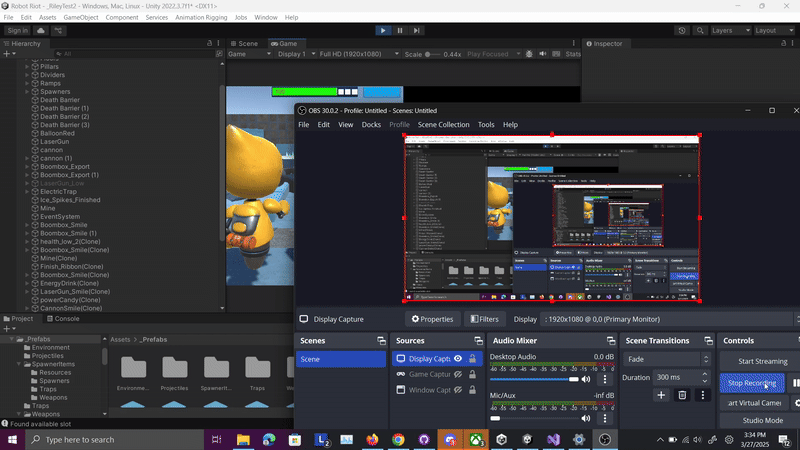Screen dimensions: 800x450
Task: Open the Fade transition dropdown
Action: 666,359
